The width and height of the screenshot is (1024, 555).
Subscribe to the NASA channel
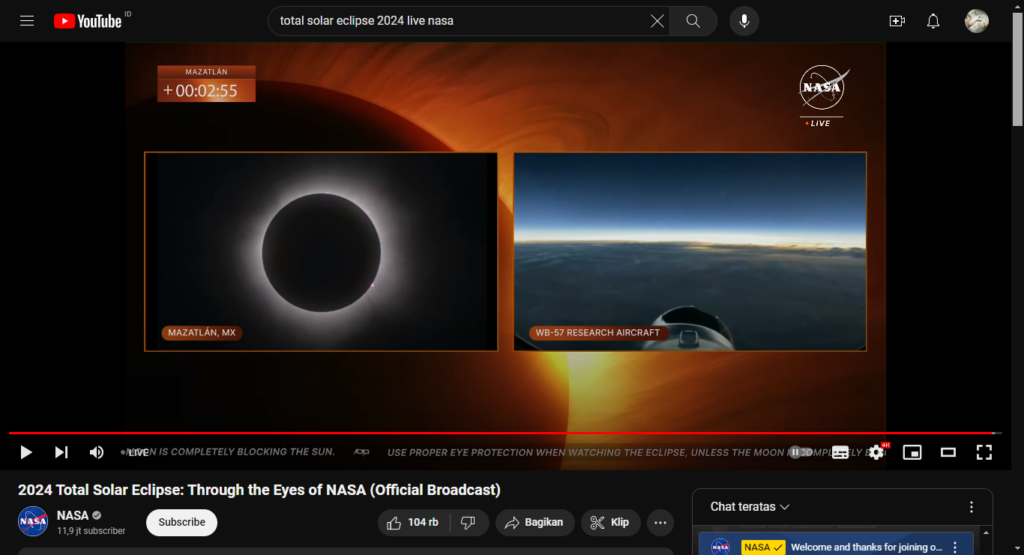(182, 522)
